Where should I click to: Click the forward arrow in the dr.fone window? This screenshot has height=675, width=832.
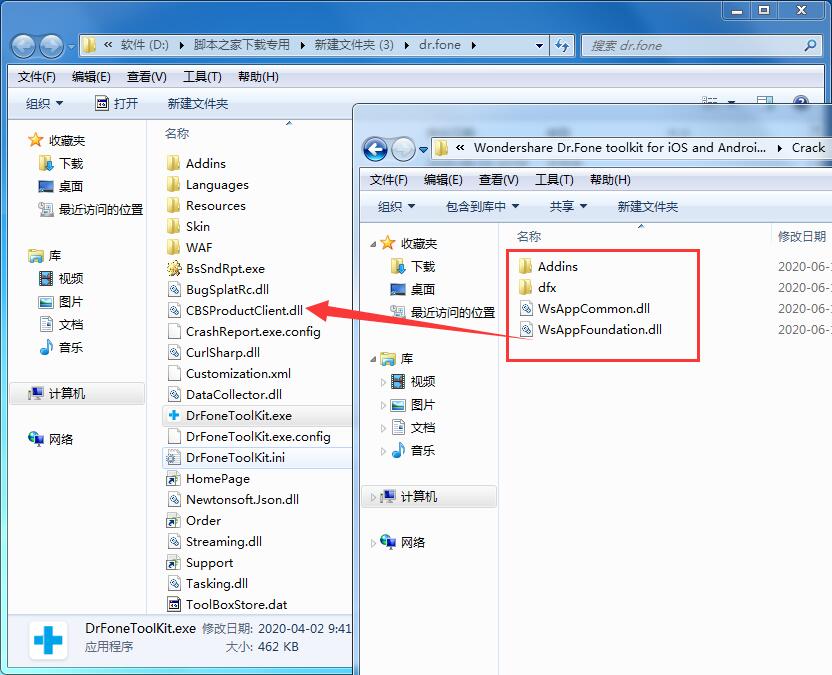(x=51, y=46)
